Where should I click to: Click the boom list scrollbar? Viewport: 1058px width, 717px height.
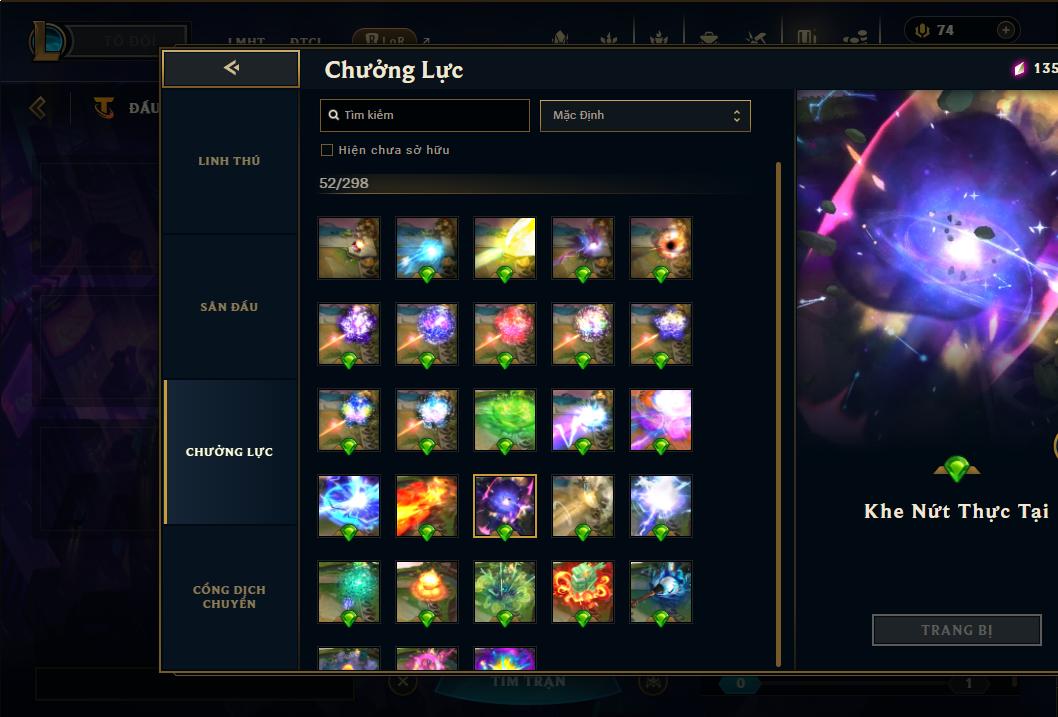778,414
